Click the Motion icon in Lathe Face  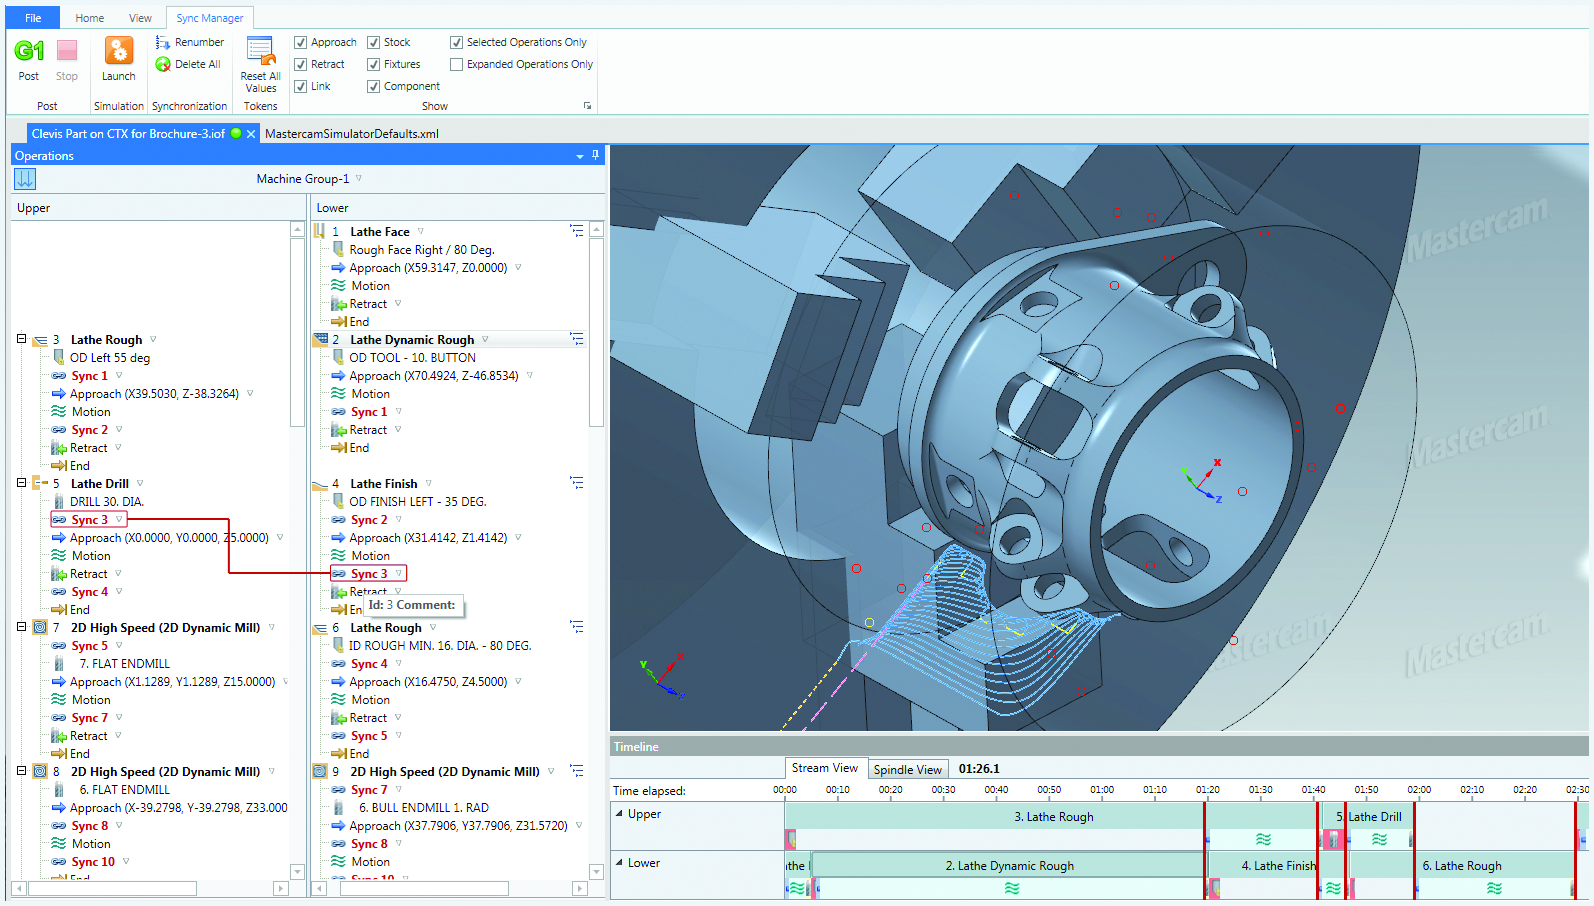339,286
